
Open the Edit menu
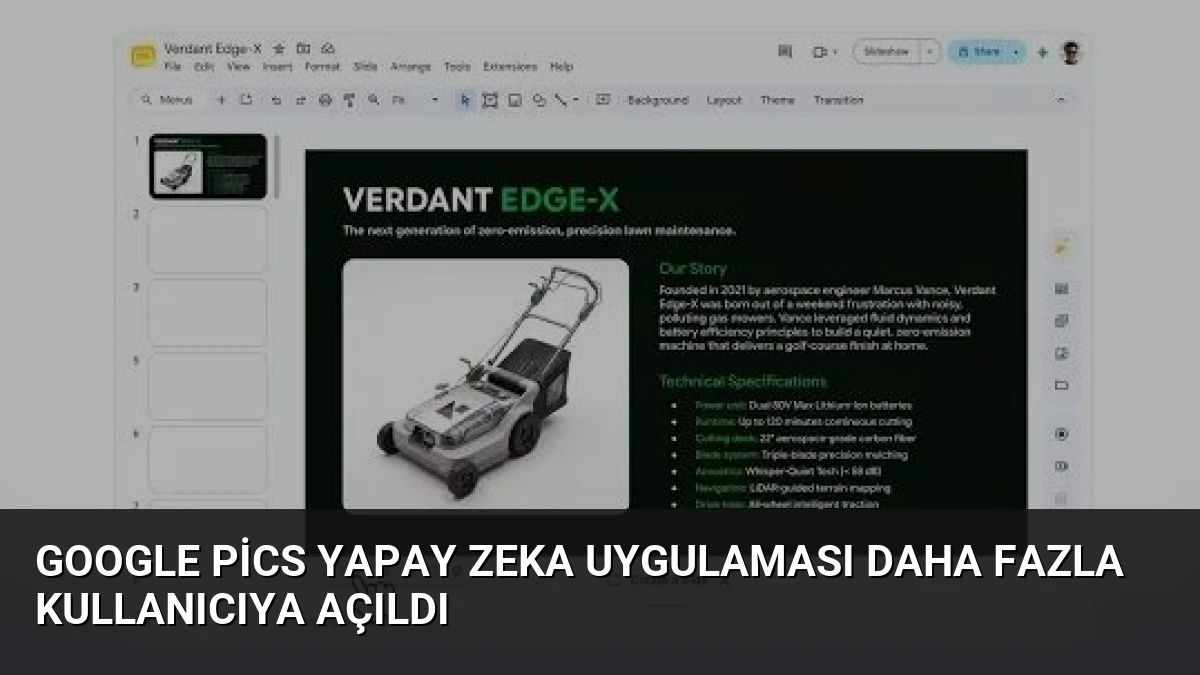pos(204,67)
